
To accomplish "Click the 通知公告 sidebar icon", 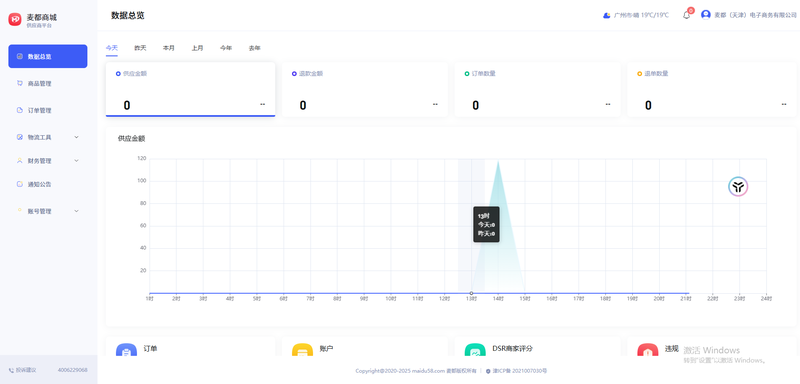I will (x=20, y=184).
